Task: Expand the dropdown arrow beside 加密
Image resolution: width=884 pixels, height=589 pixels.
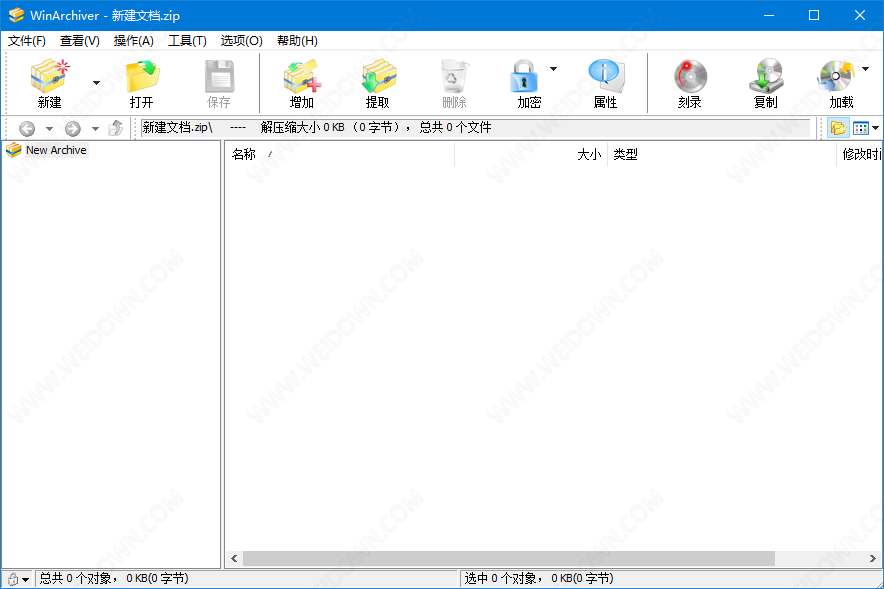Action: (x=554, y=69)
